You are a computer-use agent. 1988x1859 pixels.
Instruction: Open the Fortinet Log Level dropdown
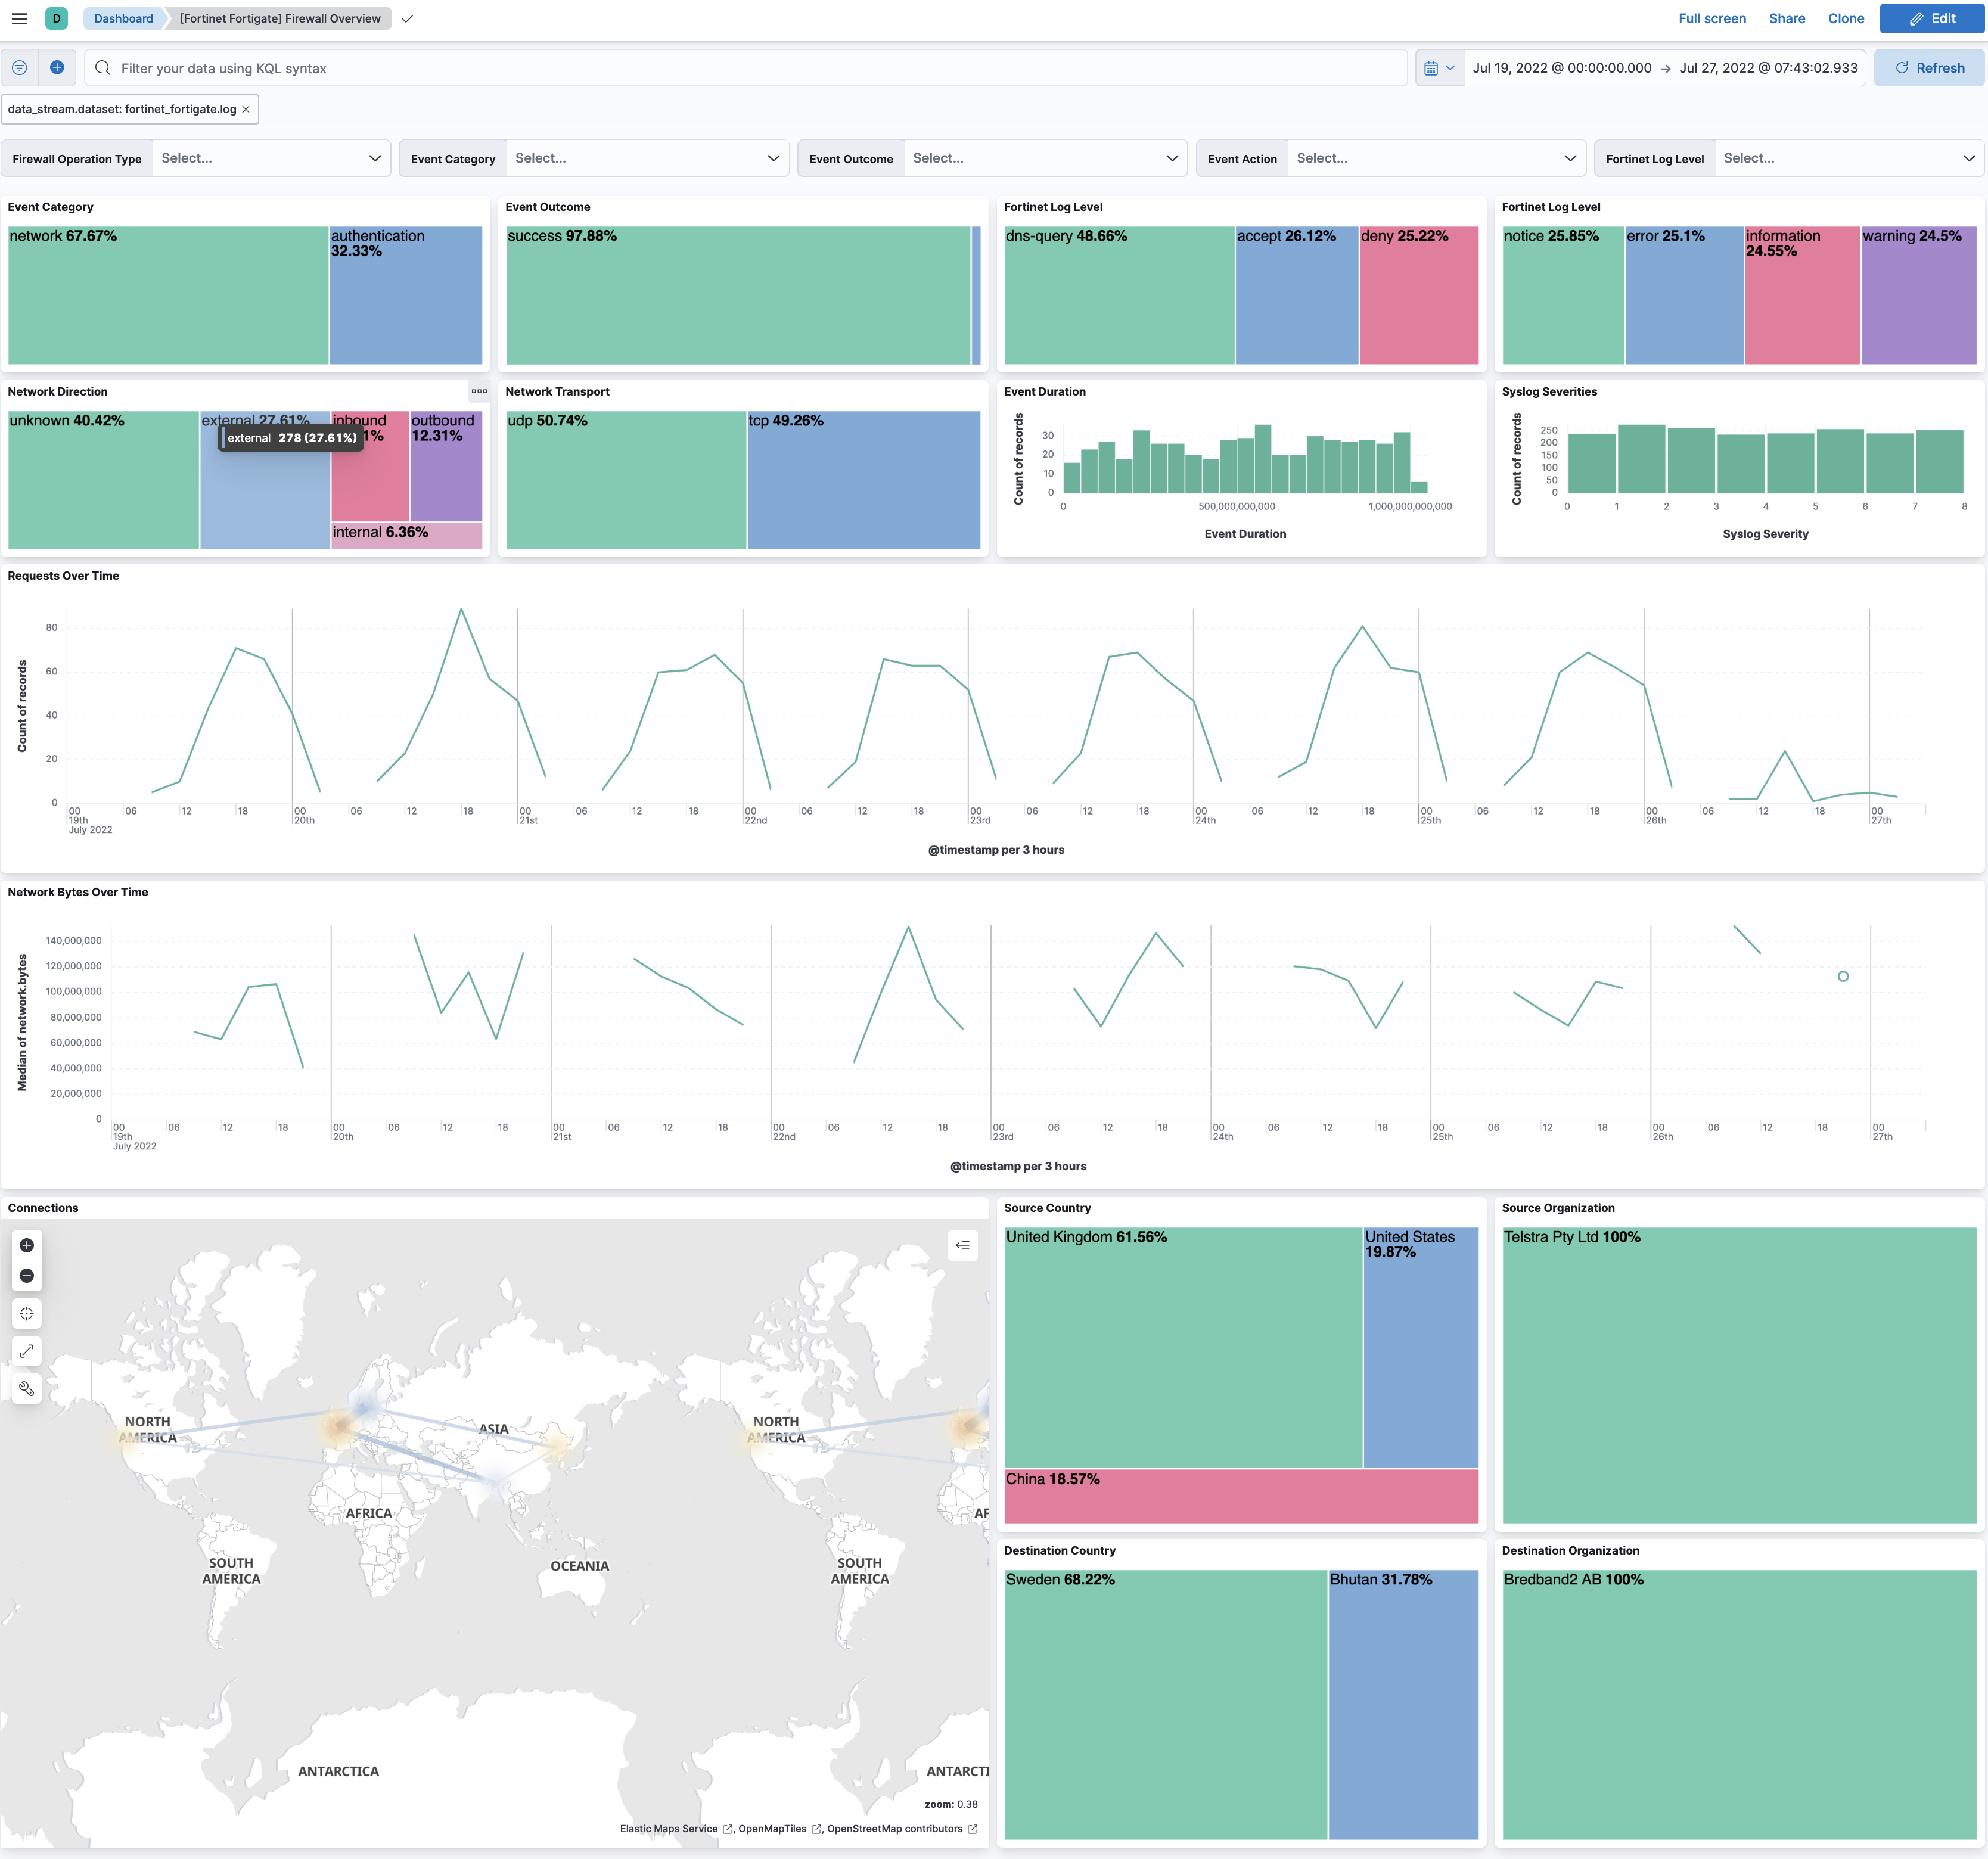1848,158
